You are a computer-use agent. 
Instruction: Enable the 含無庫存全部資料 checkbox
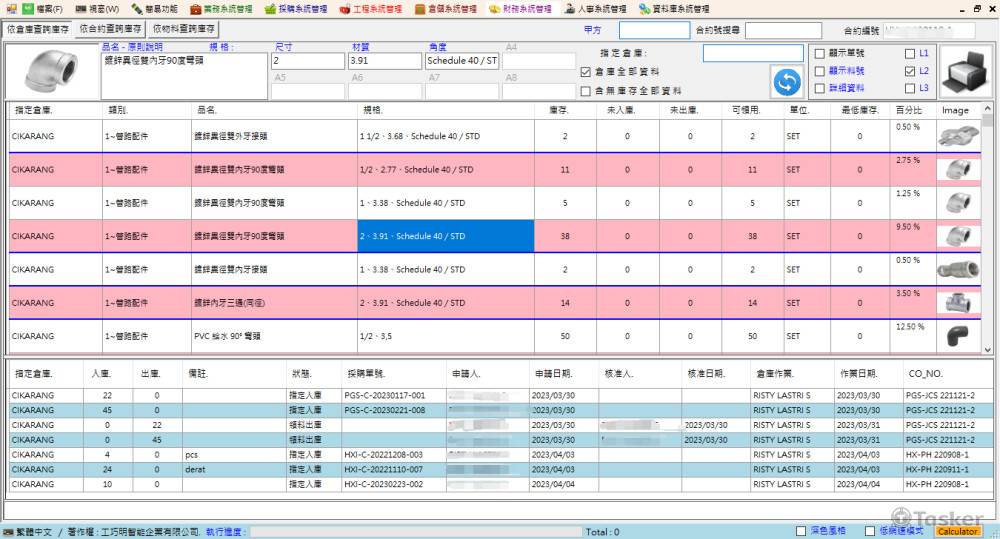tap(586, 90)
